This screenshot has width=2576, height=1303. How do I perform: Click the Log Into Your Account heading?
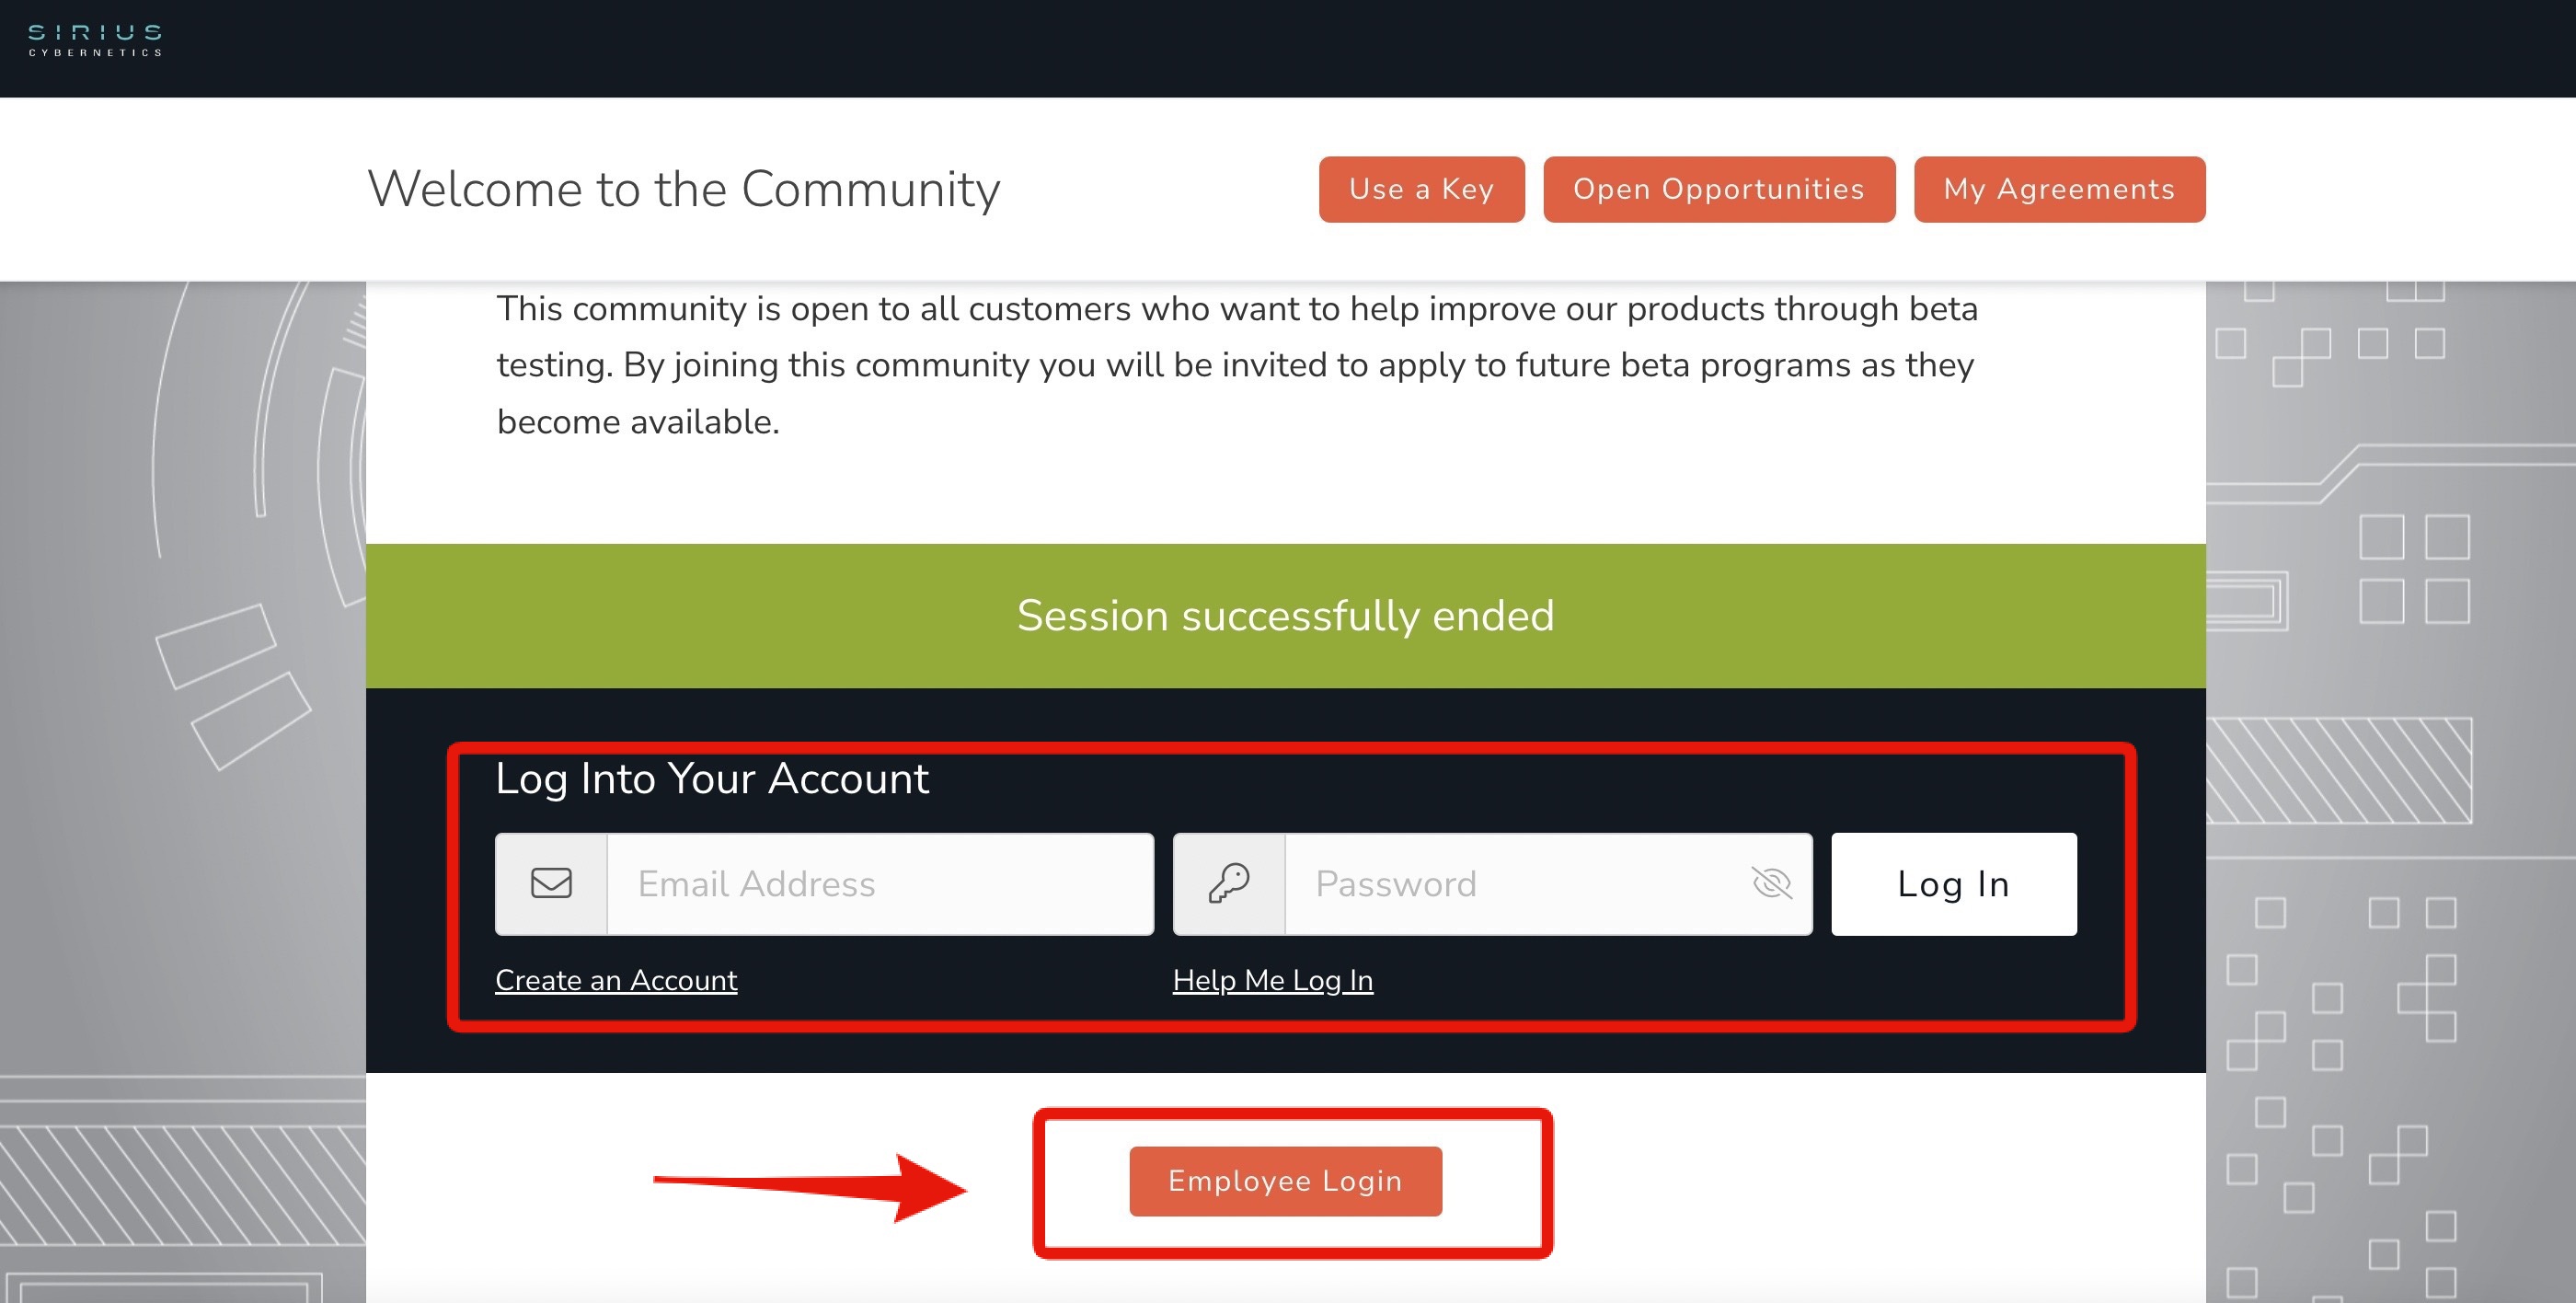(712, 779)
